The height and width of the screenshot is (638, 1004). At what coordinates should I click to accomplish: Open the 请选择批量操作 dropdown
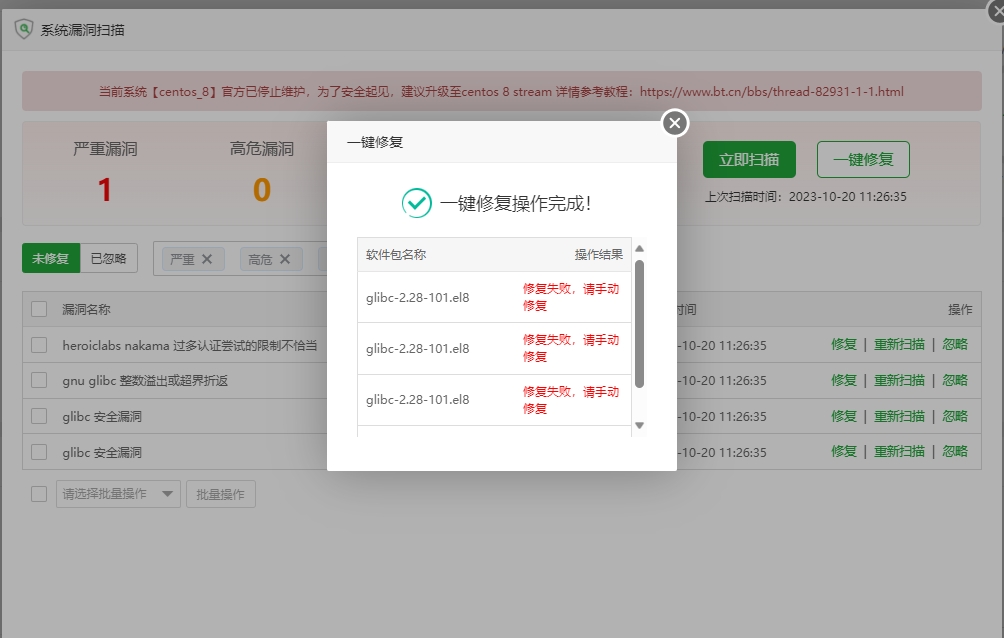click(x=117, y=493)
